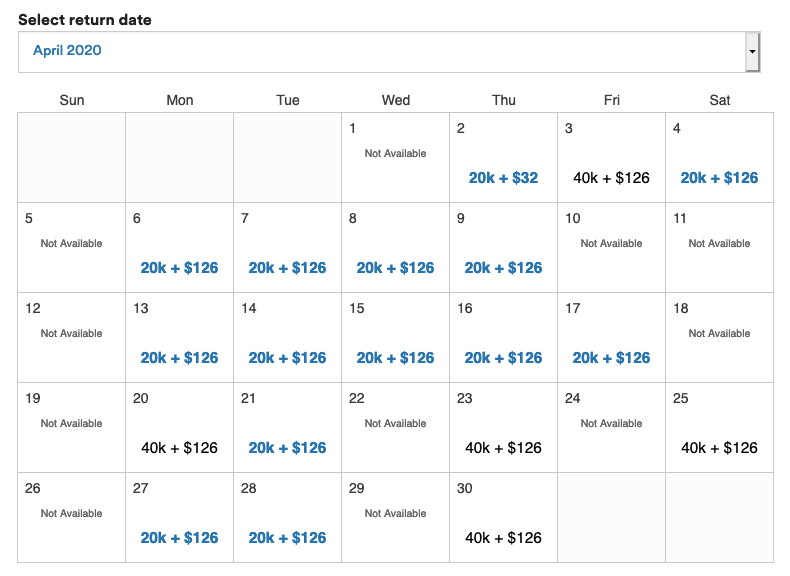
Task: Select Tuesday April 7 return date
Action: pyautogui.click(x=287, y=268)
